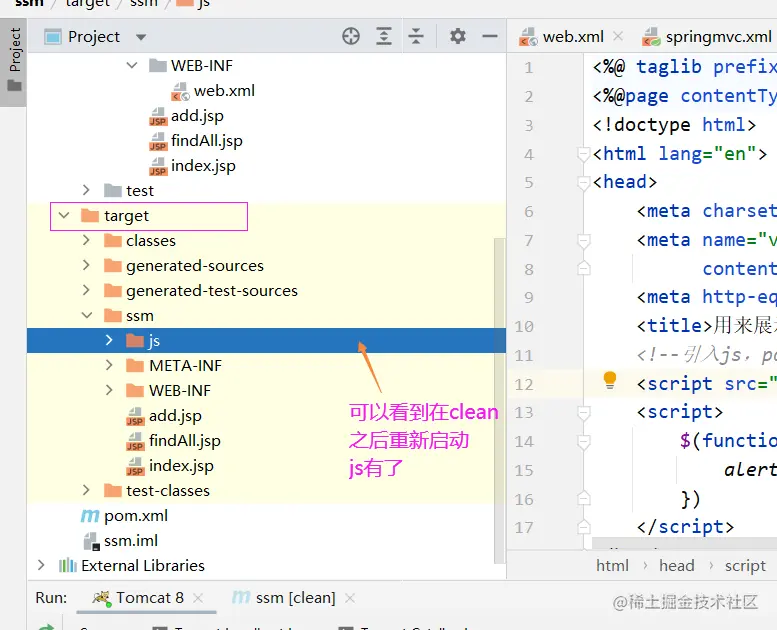Select index.jsp under target/ssm
Image resolution: width=777 pixels, height=630 pixels.
[x=181, y=465]
